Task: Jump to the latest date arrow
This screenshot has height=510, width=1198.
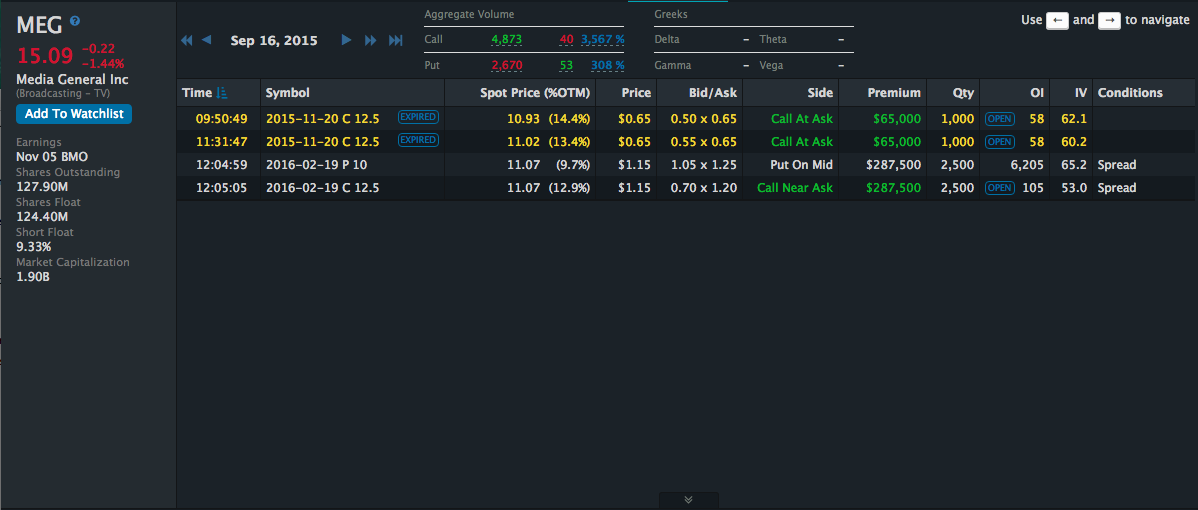Action: [x=396, y=40]
